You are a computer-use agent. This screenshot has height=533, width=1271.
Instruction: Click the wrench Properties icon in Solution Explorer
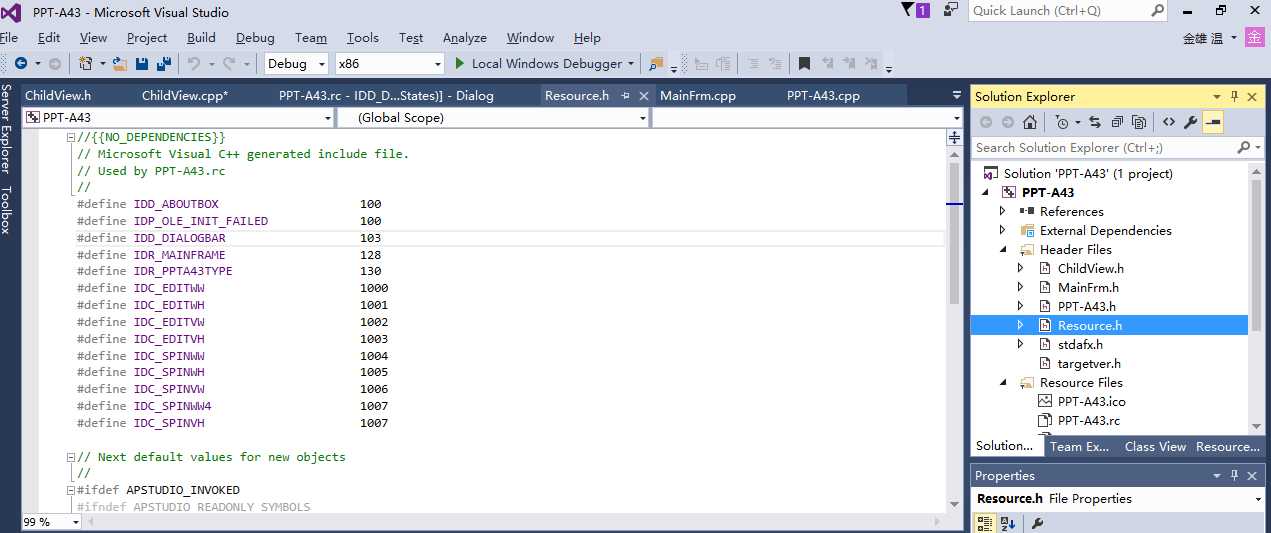(x=1190, y=122)
